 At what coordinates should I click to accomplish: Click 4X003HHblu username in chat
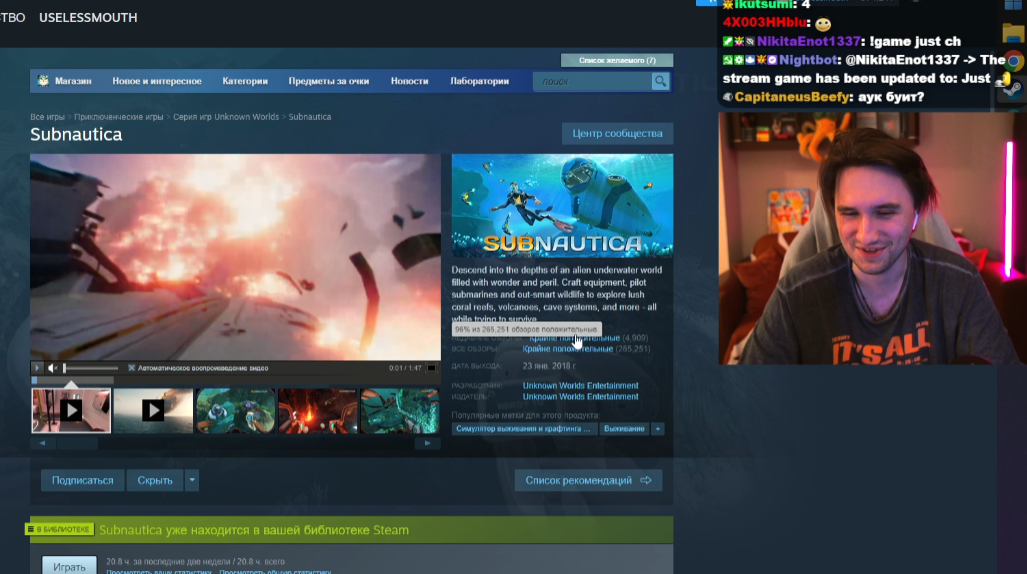pos(766,23)
